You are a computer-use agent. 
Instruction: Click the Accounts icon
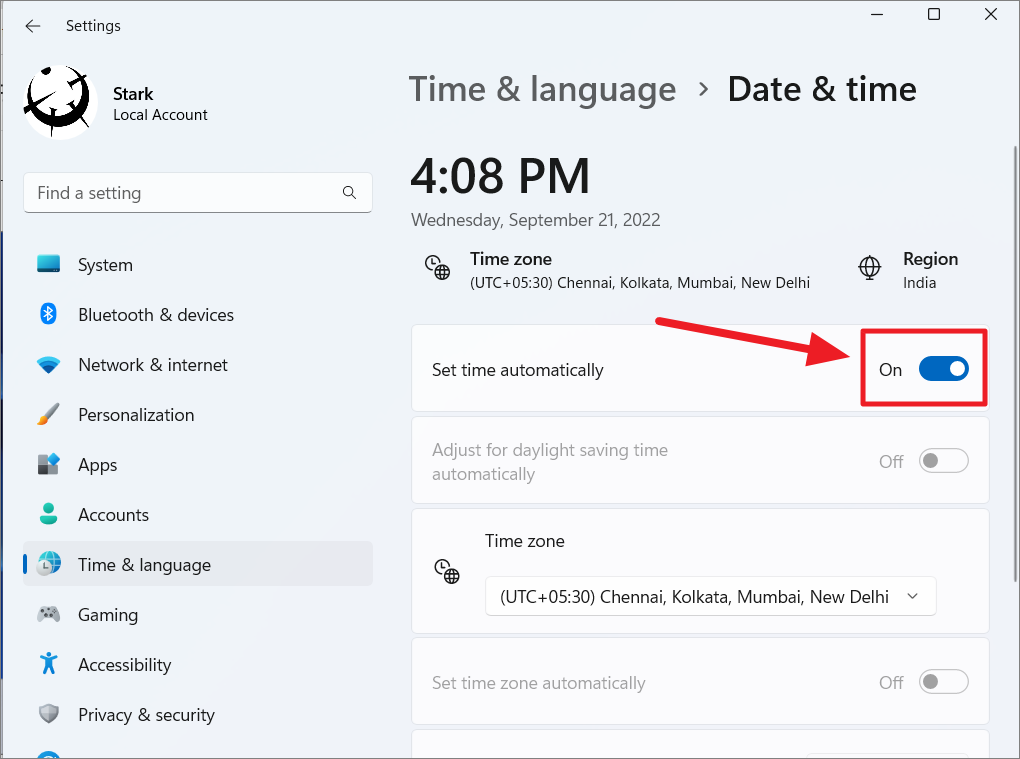48,514
